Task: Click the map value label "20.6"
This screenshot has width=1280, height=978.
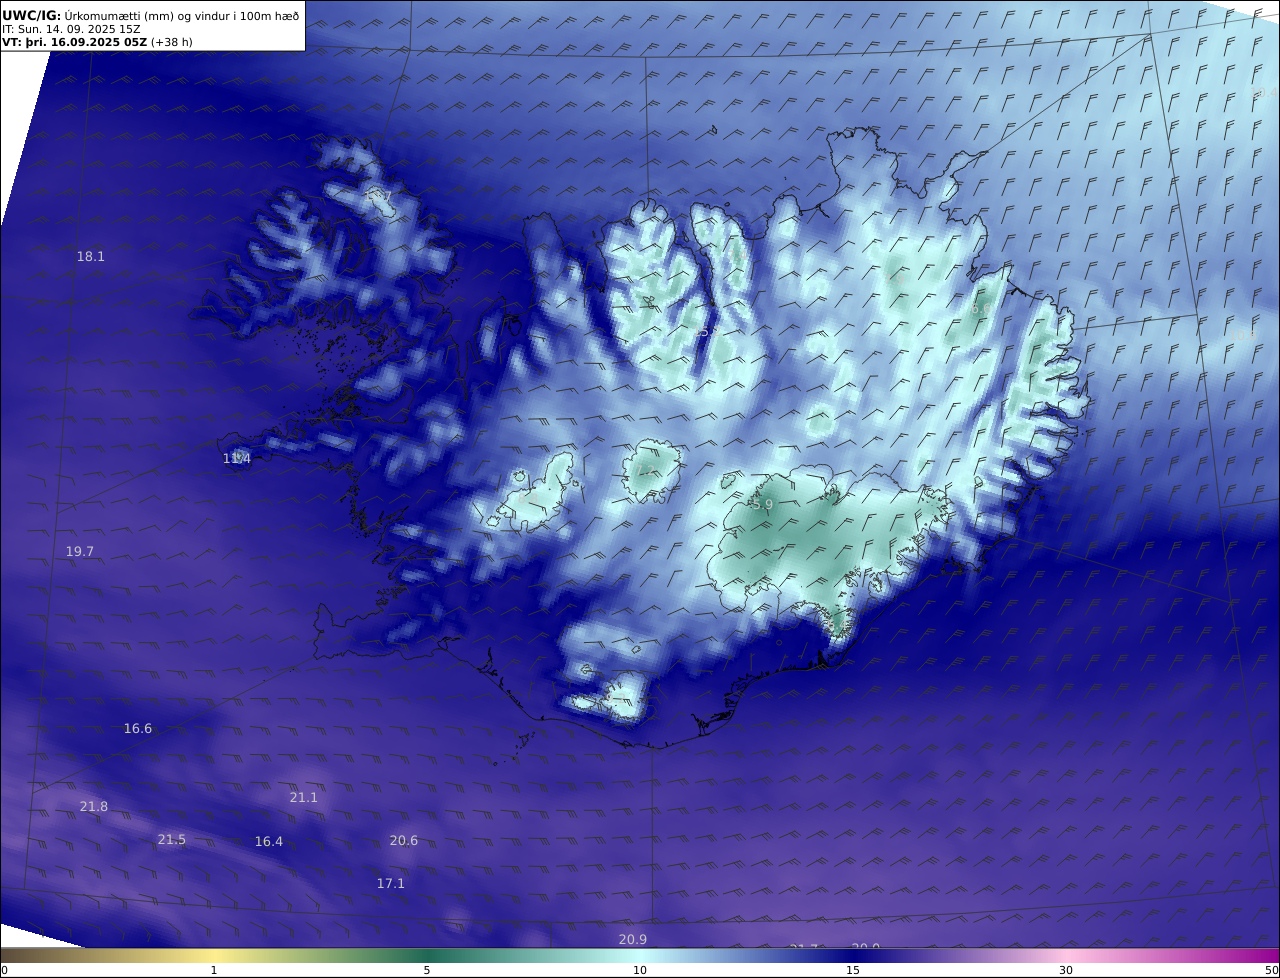Action: (404, 840)
